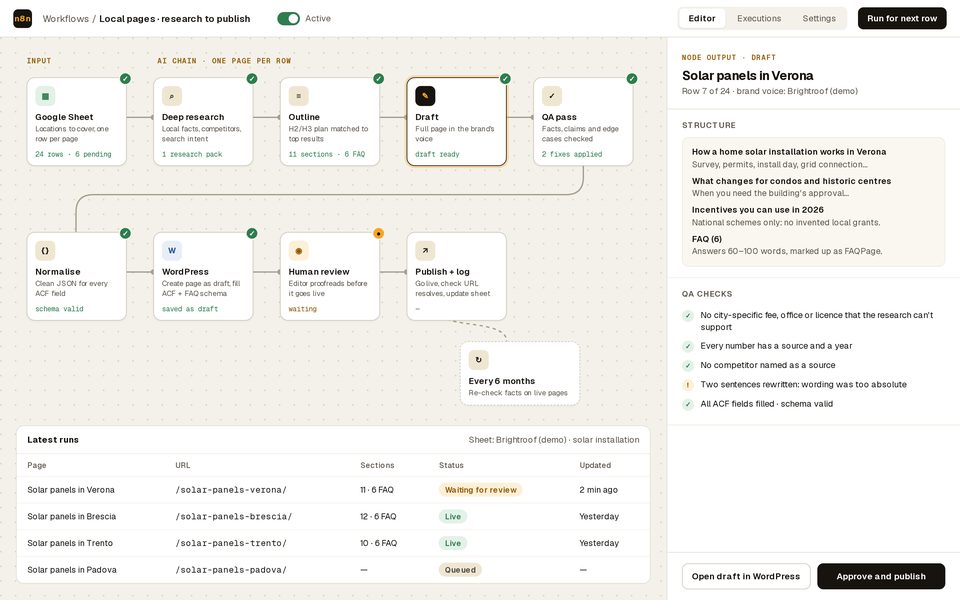Click the /solar-panels-verona/ URL

(x=231, y=490)
